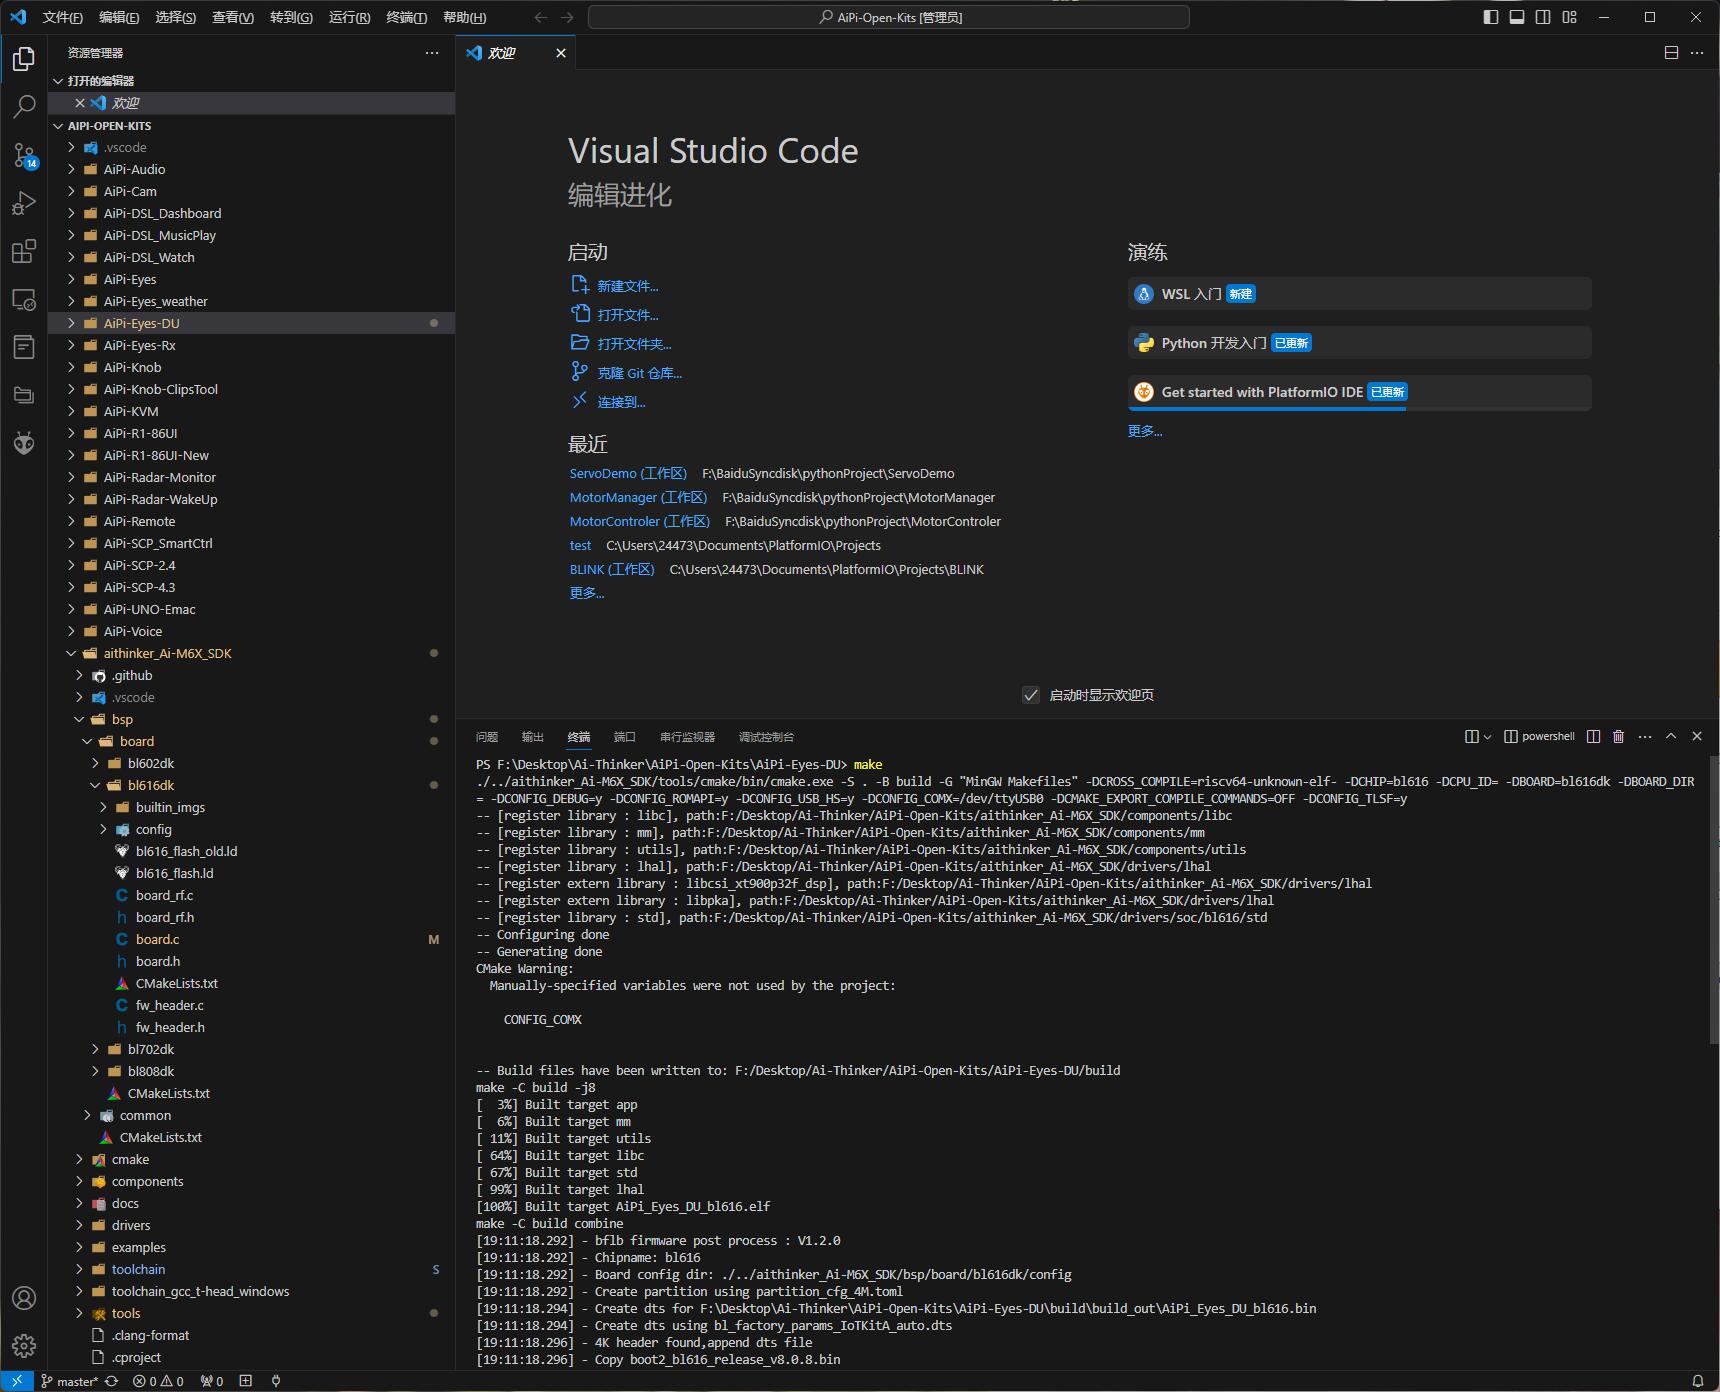Click Open Folder link on welcome page

[x=634, y=344]
